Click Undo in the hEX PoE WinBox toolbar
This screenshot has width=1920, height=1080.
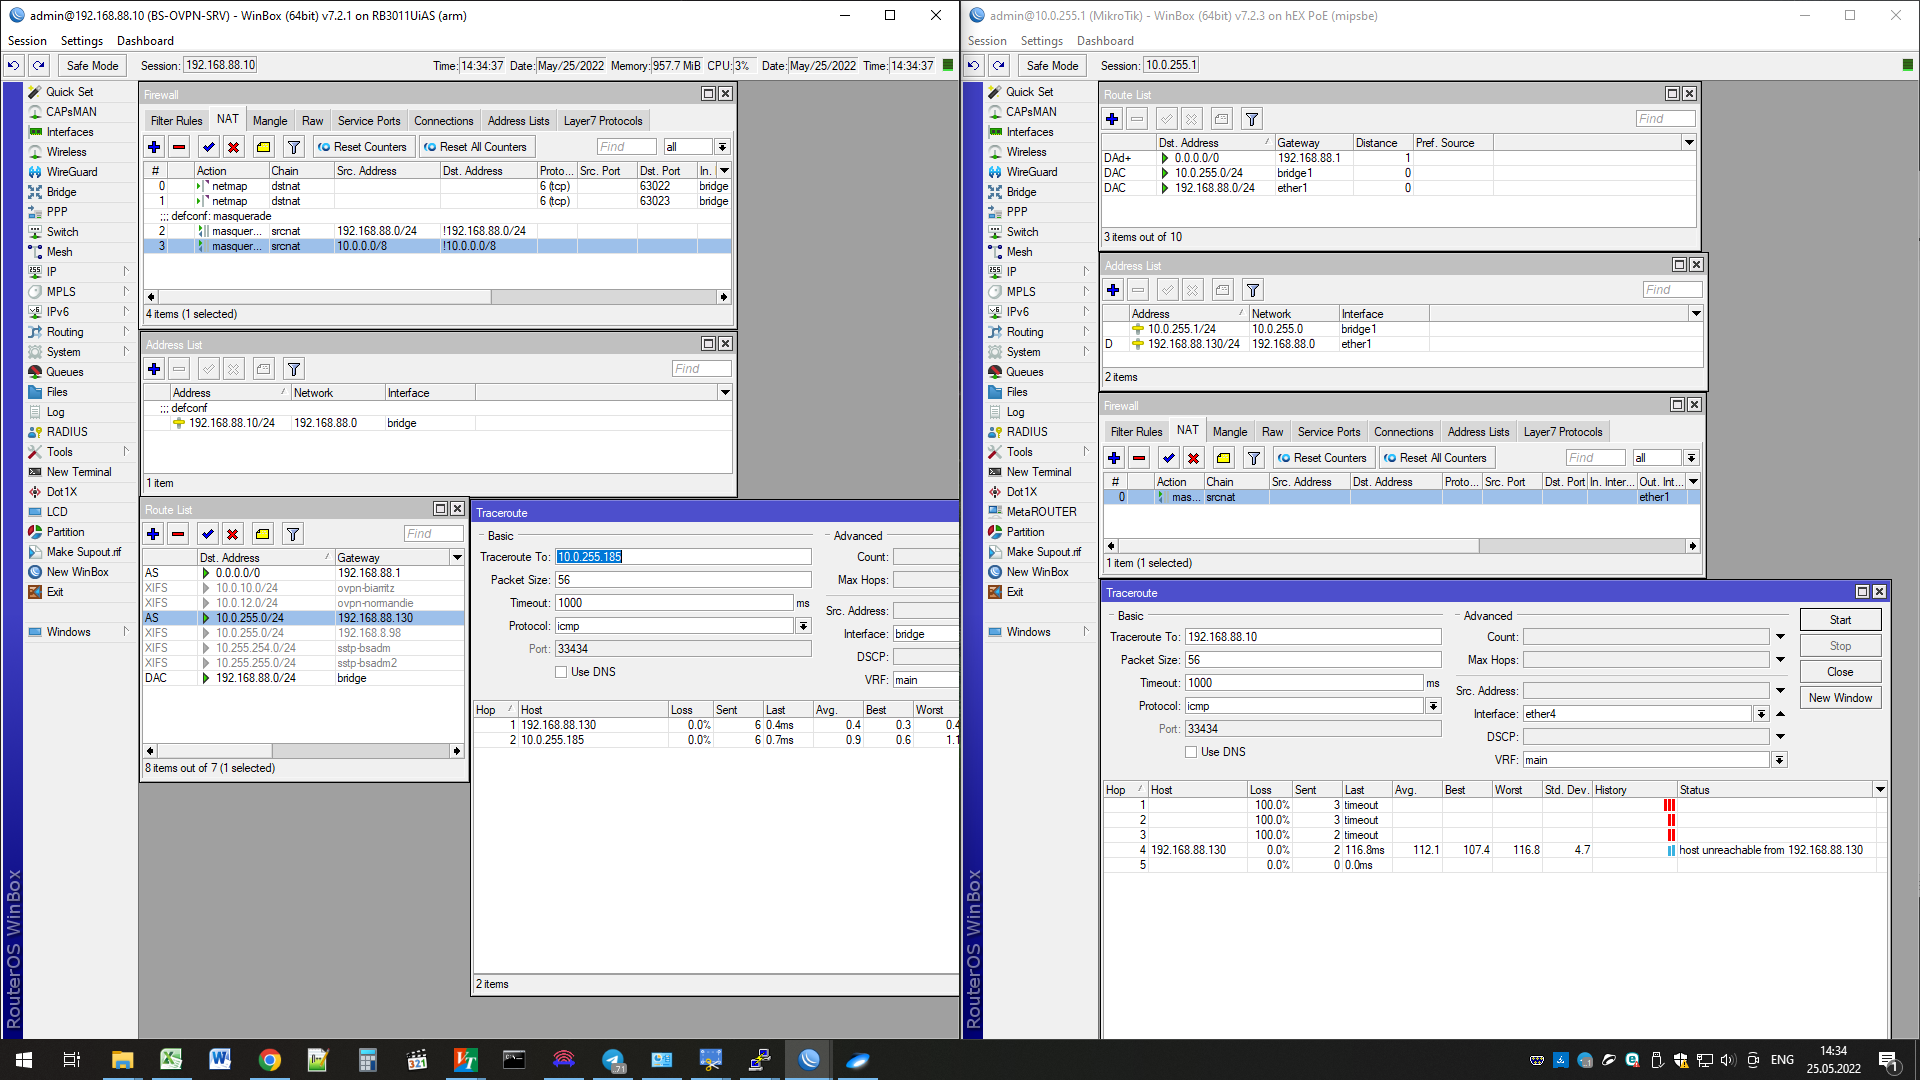click(973, 65)
